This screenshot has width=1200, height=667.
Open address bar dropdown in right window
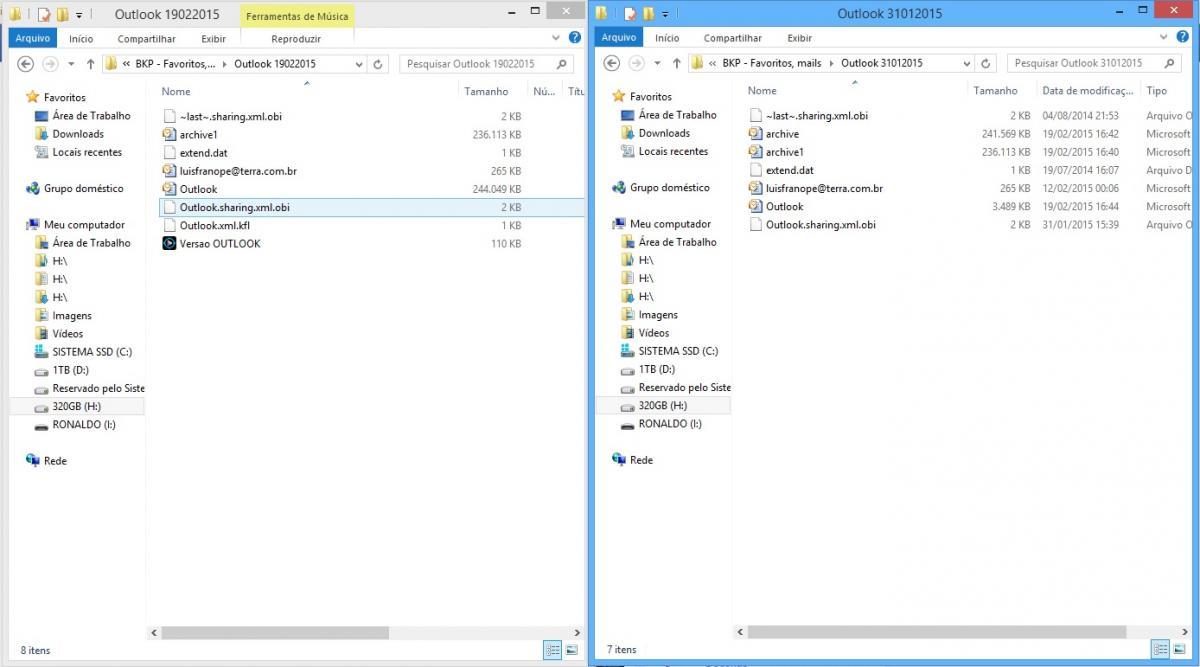967,63
